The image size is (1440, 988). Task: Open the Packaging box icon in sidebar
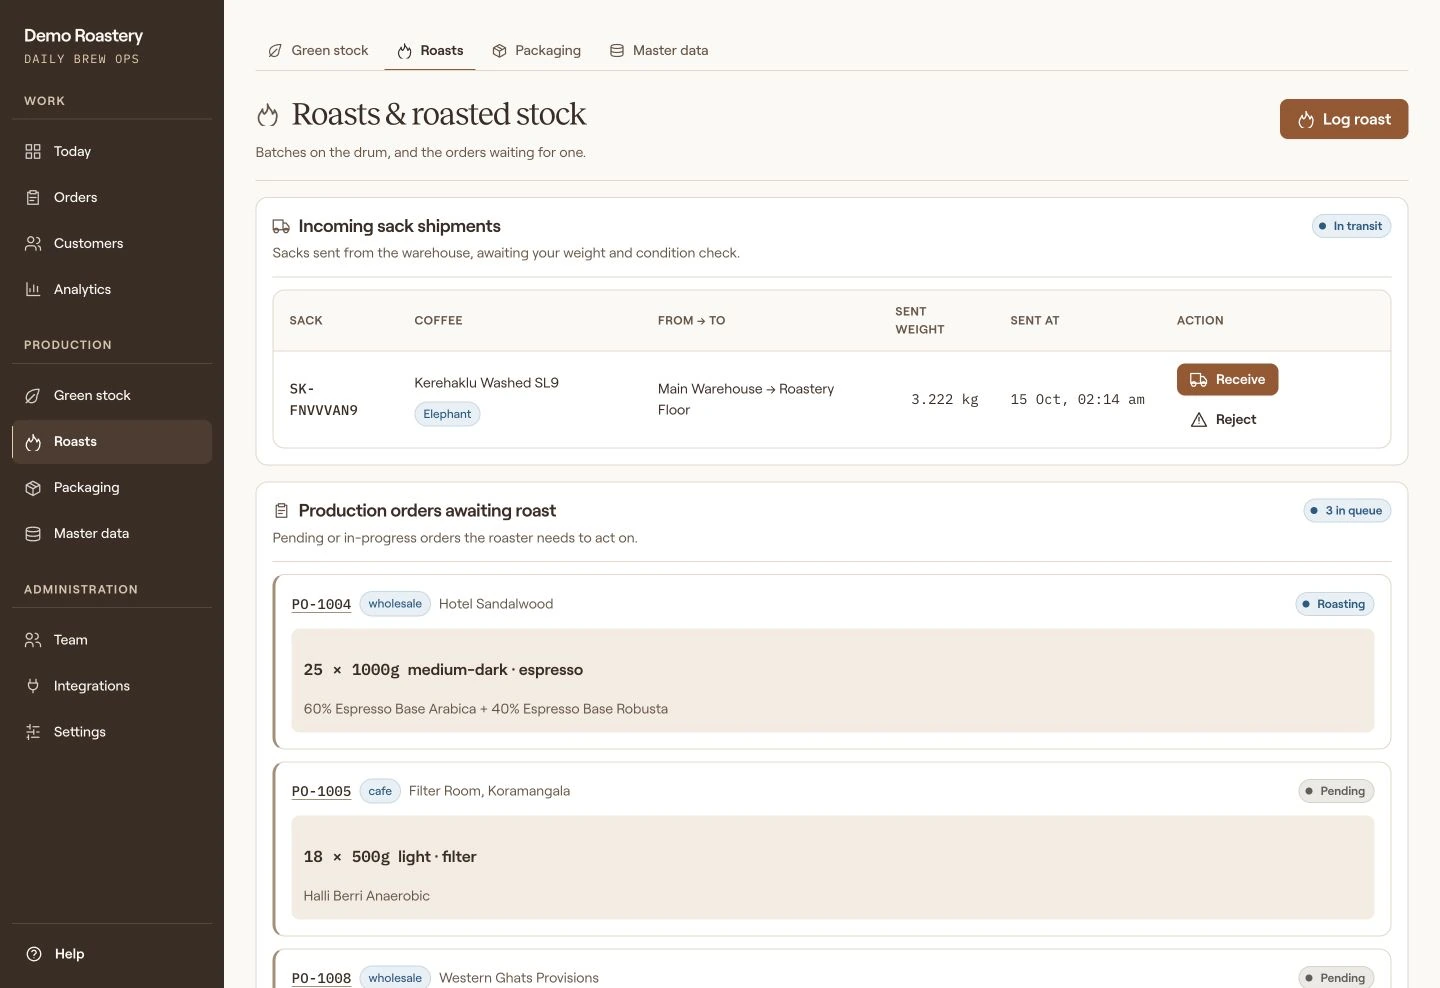point(33,488)
